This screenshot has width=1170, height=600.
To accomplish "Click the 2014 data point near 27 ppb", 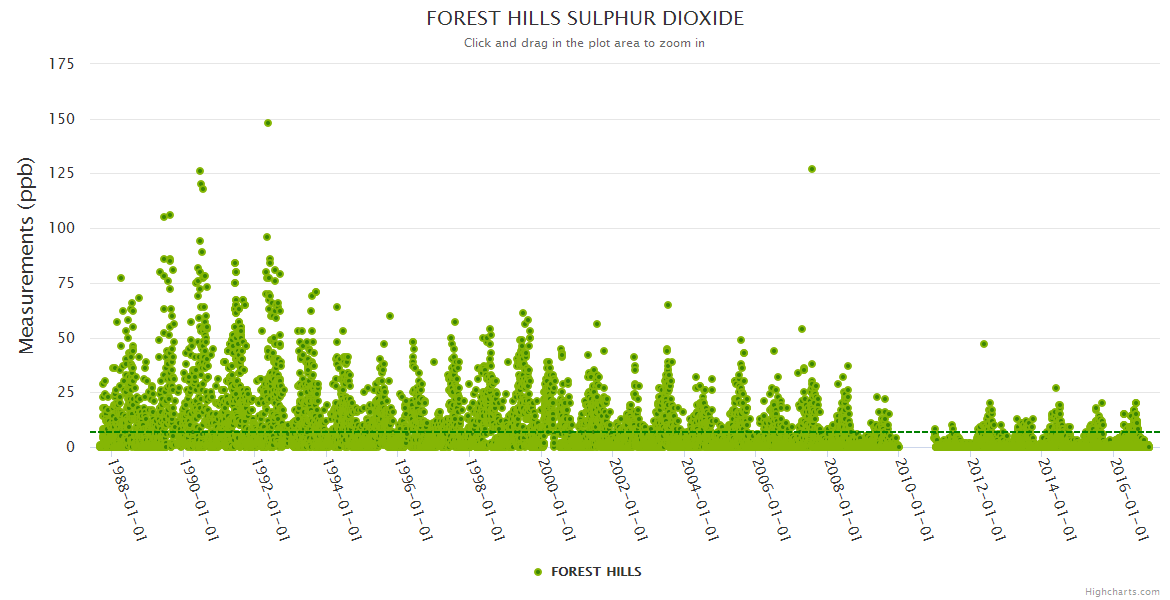I will [x=1056, y=388].
